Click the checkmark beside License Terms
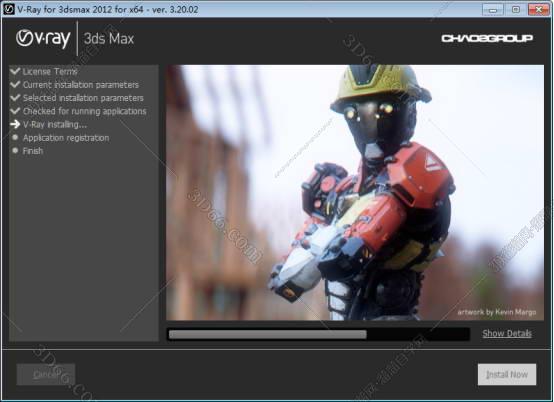Screen dimensions: 554x402 [15, 71]
